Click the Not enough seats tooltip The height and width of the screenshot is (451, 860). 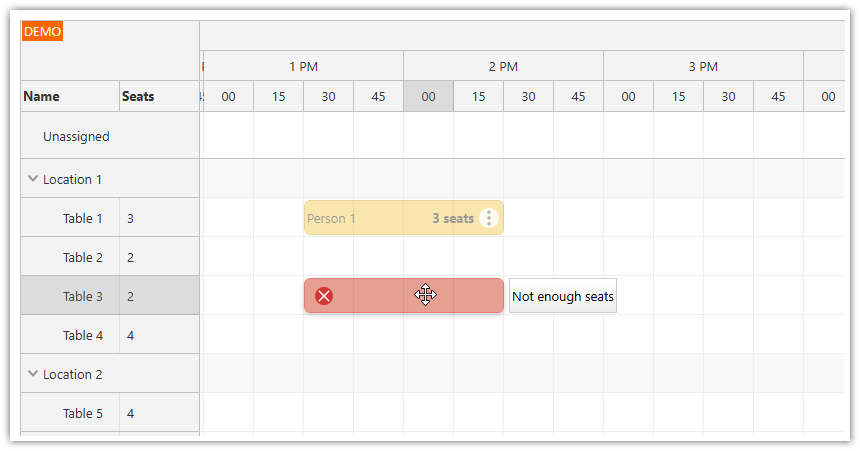point(563,296)
